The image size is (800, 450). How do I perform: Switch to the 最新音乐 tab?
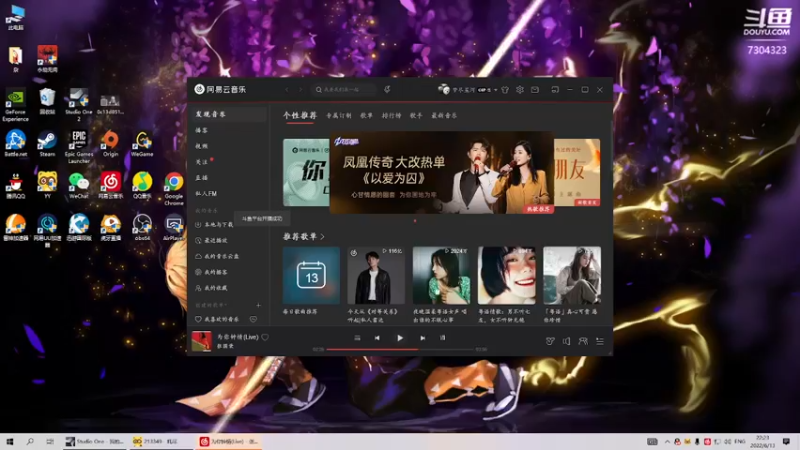point(444,116)
